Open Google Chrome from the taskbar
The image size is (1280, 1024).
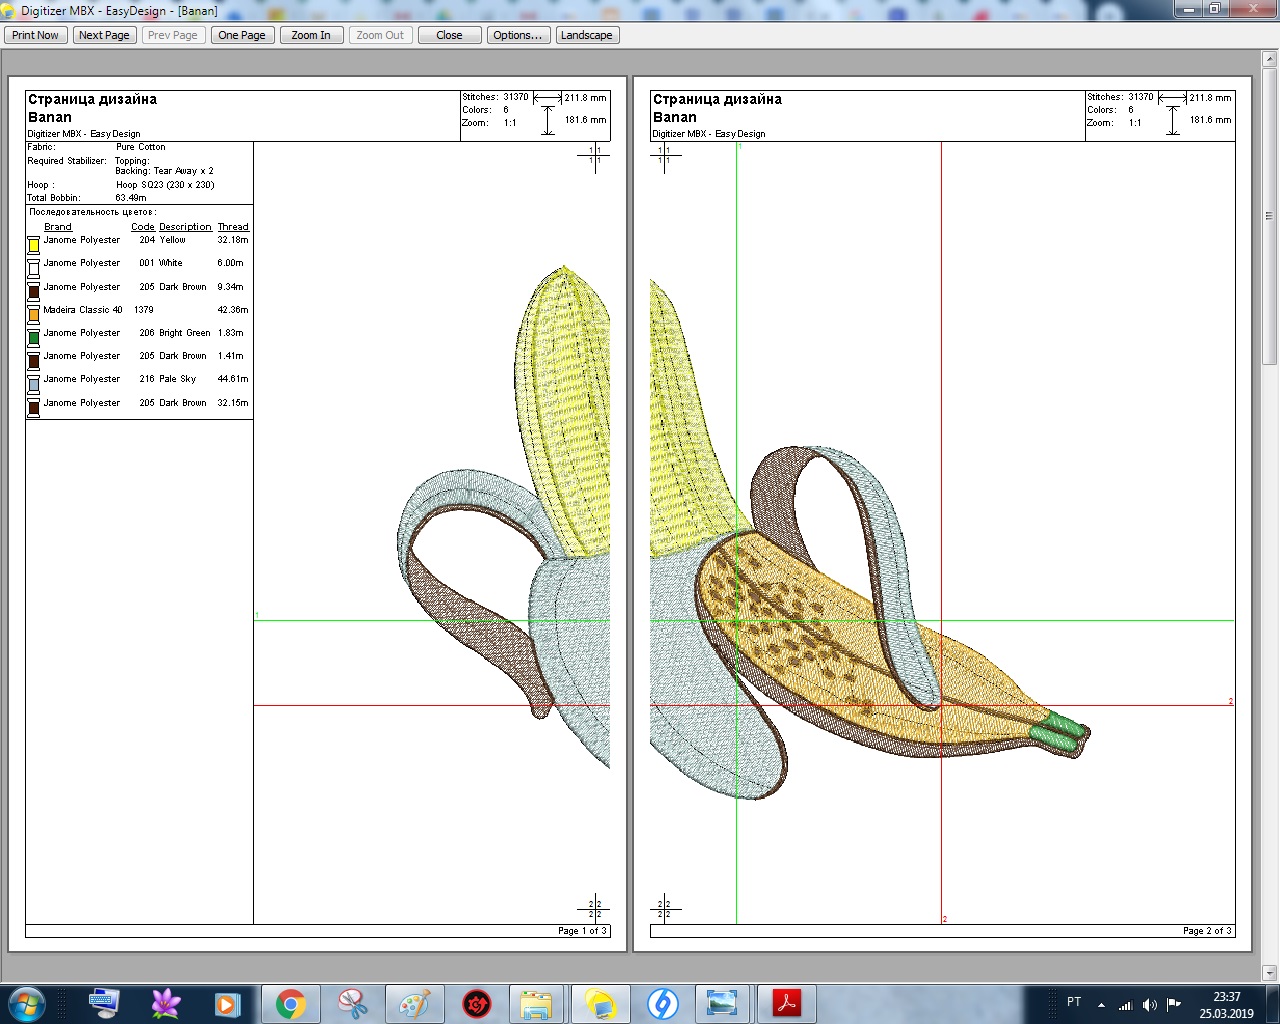[x=291, y=1003]
